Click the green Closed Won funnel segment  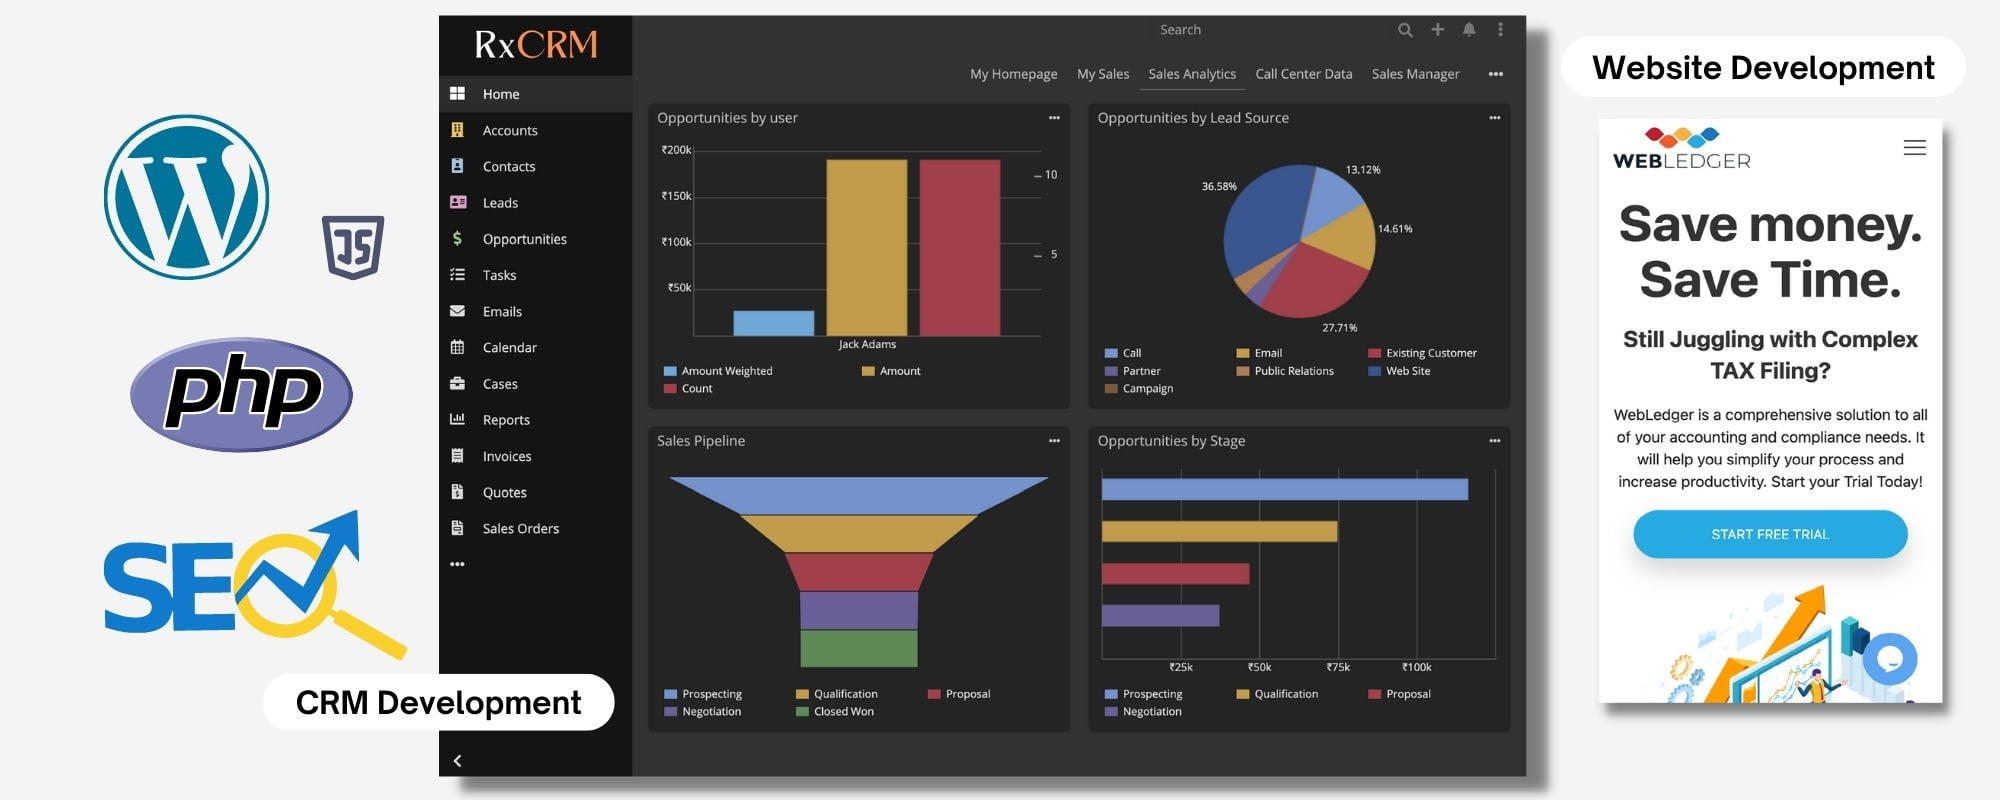click(859, 648)
